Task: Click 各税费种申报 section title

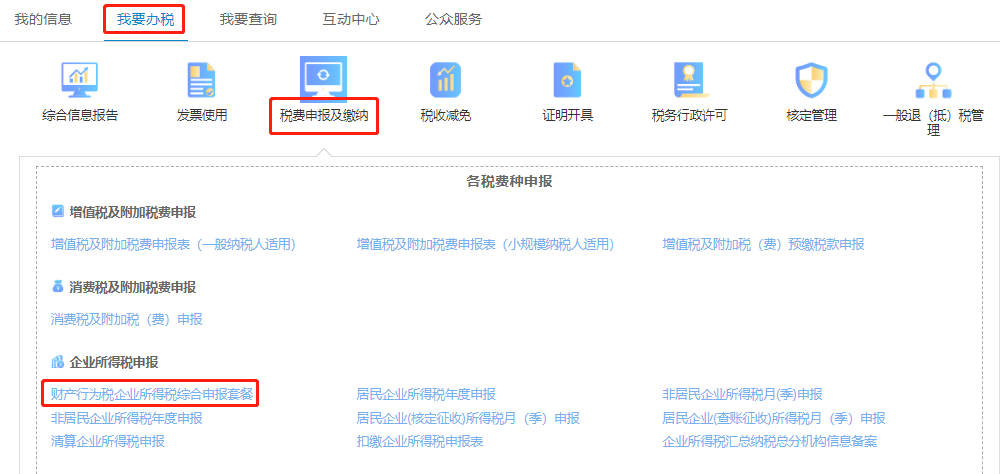Action: 510,182
